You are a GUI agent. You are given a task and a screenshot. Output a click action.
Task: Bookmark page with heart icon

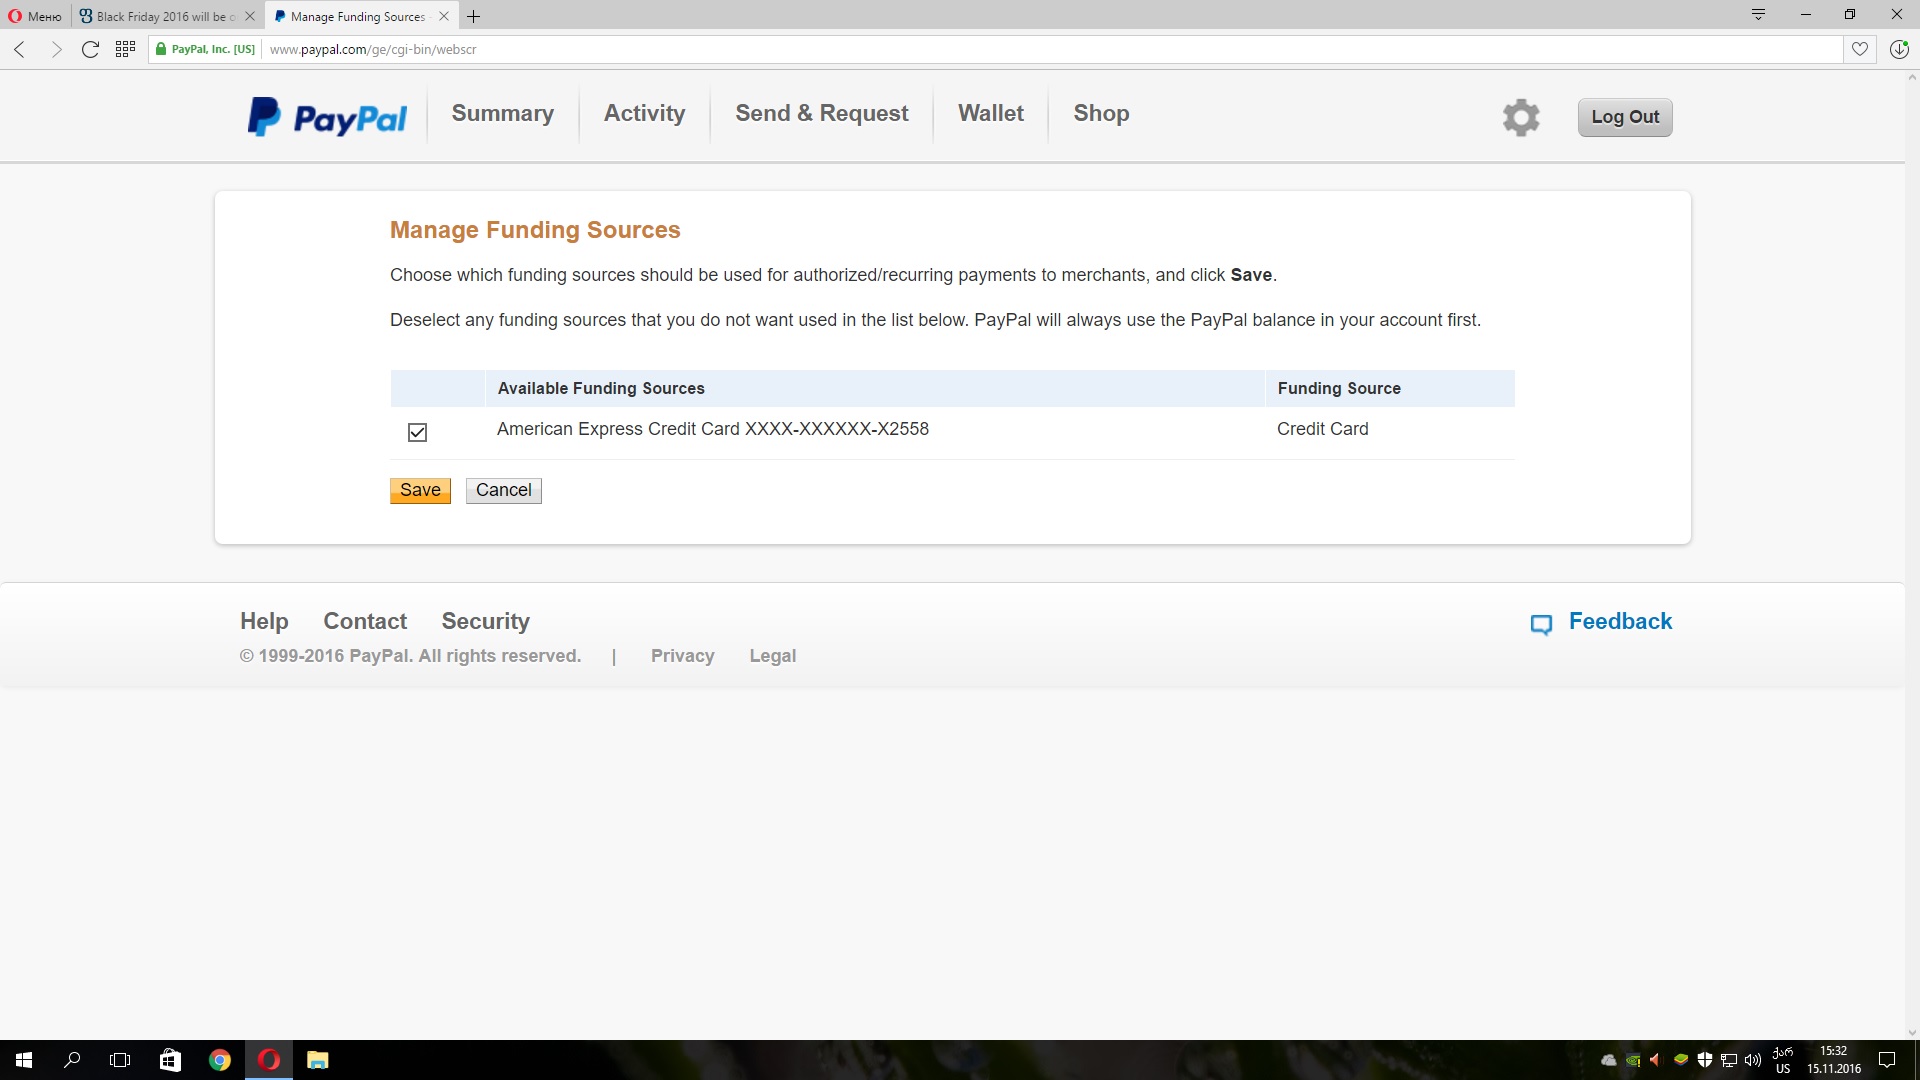click(x=1859, y=49)
